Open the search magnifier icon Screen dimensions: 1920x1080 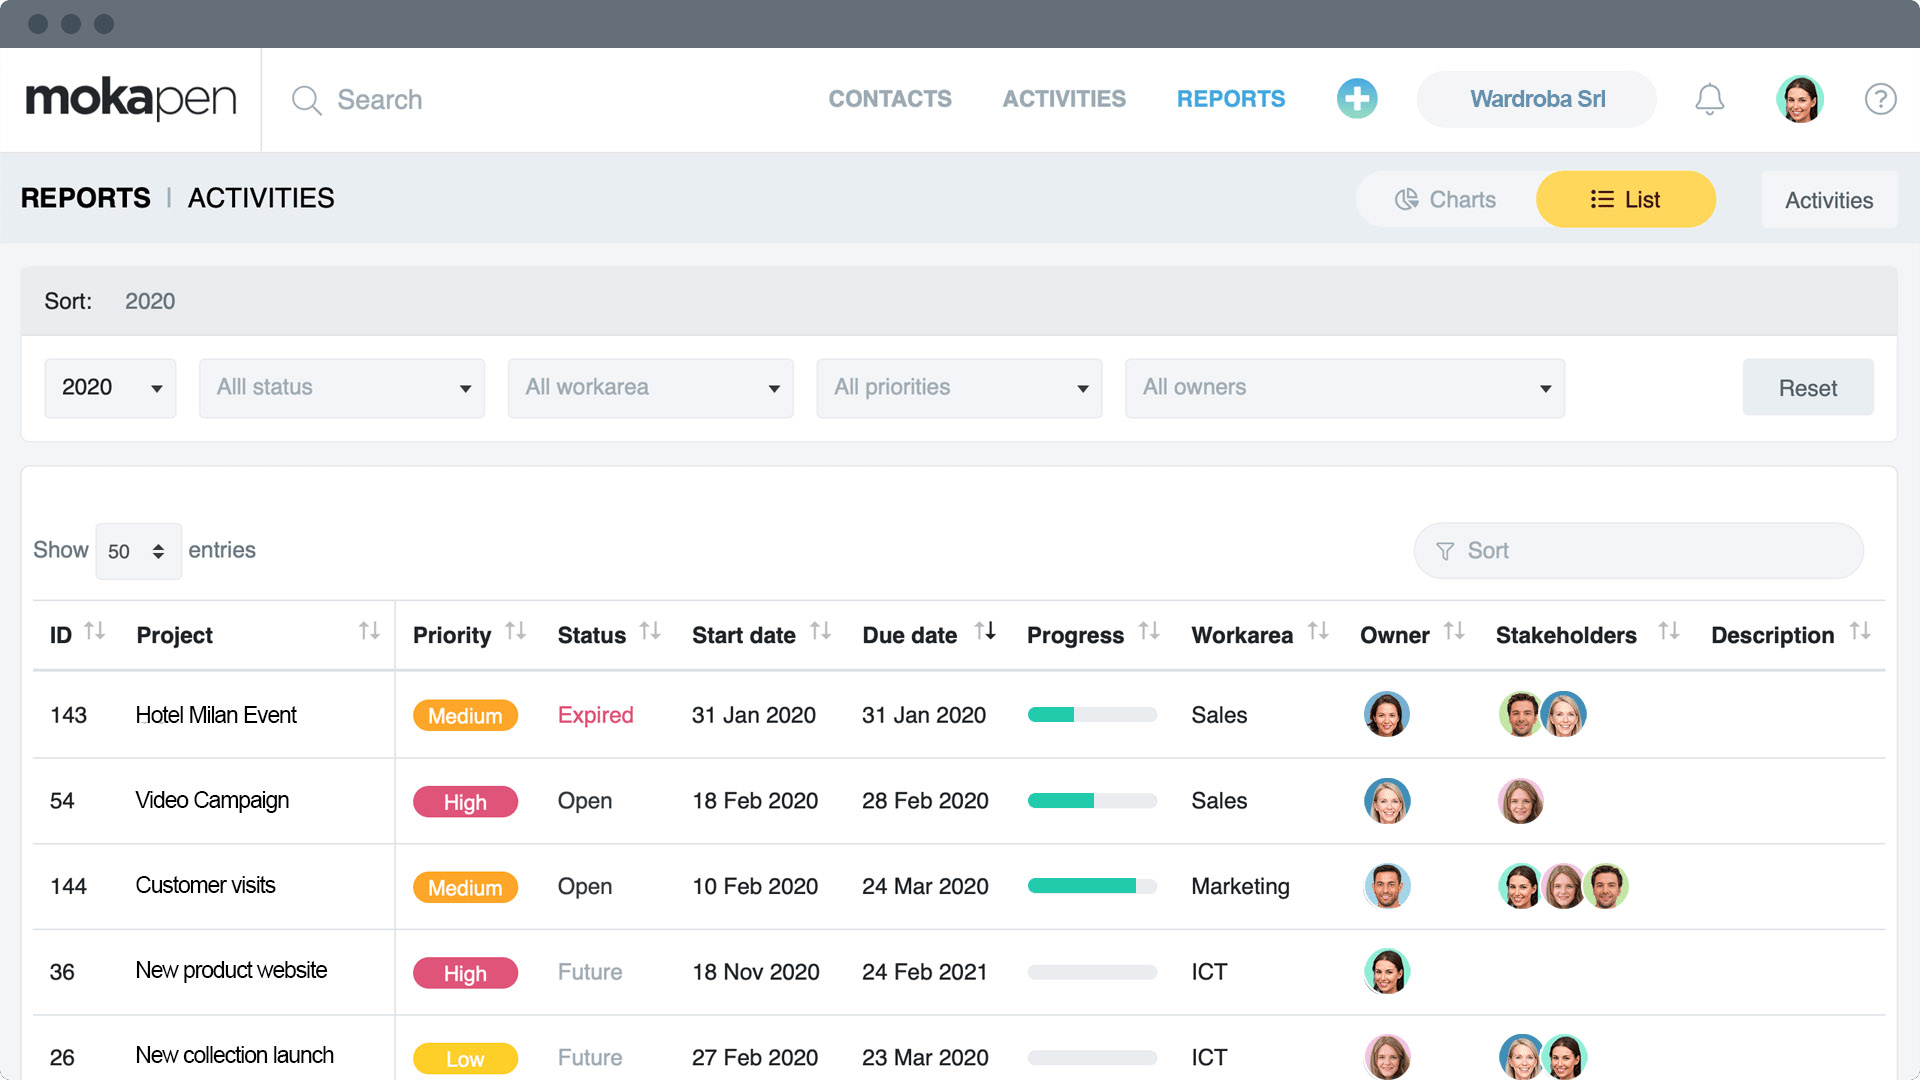pyautogui.click(x=306, y=100)
